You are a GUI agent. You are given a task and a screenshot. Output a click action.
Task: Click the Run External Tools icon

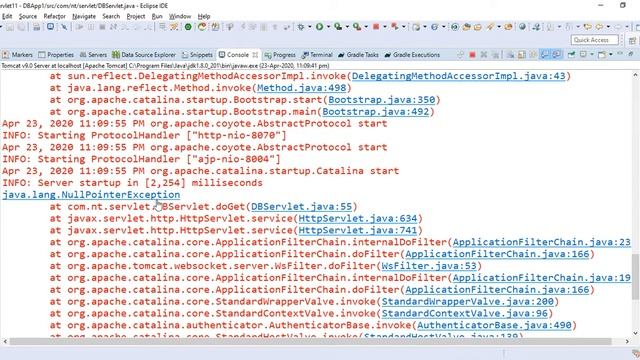(357, 27)
